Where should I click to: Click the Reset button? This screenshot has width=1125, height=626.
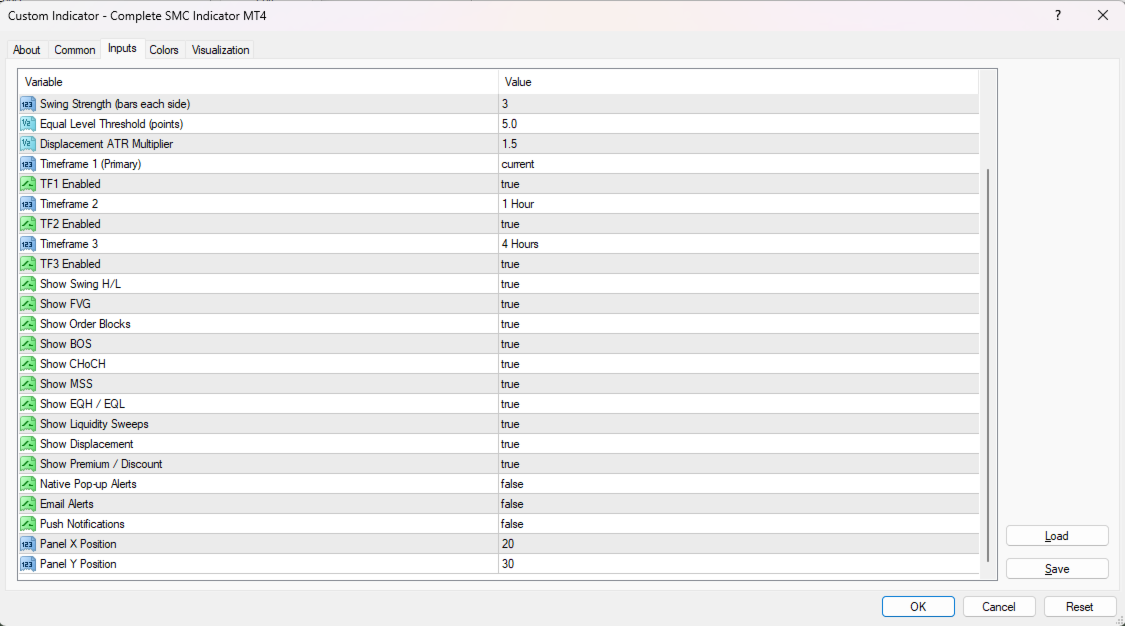[x=1079, y=606]
